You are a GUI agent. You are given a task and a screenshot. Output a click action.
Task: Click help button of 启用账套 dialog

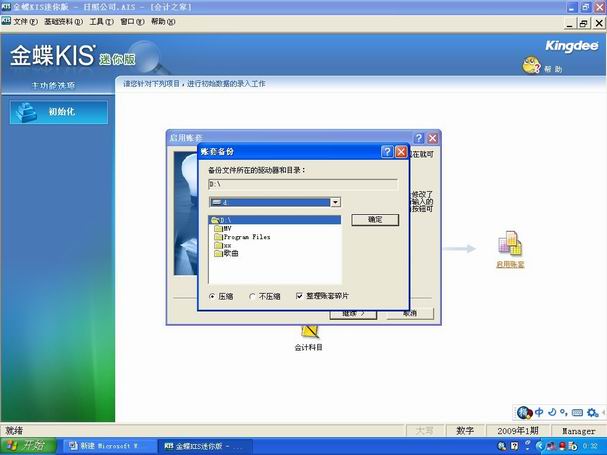[419, 138]
